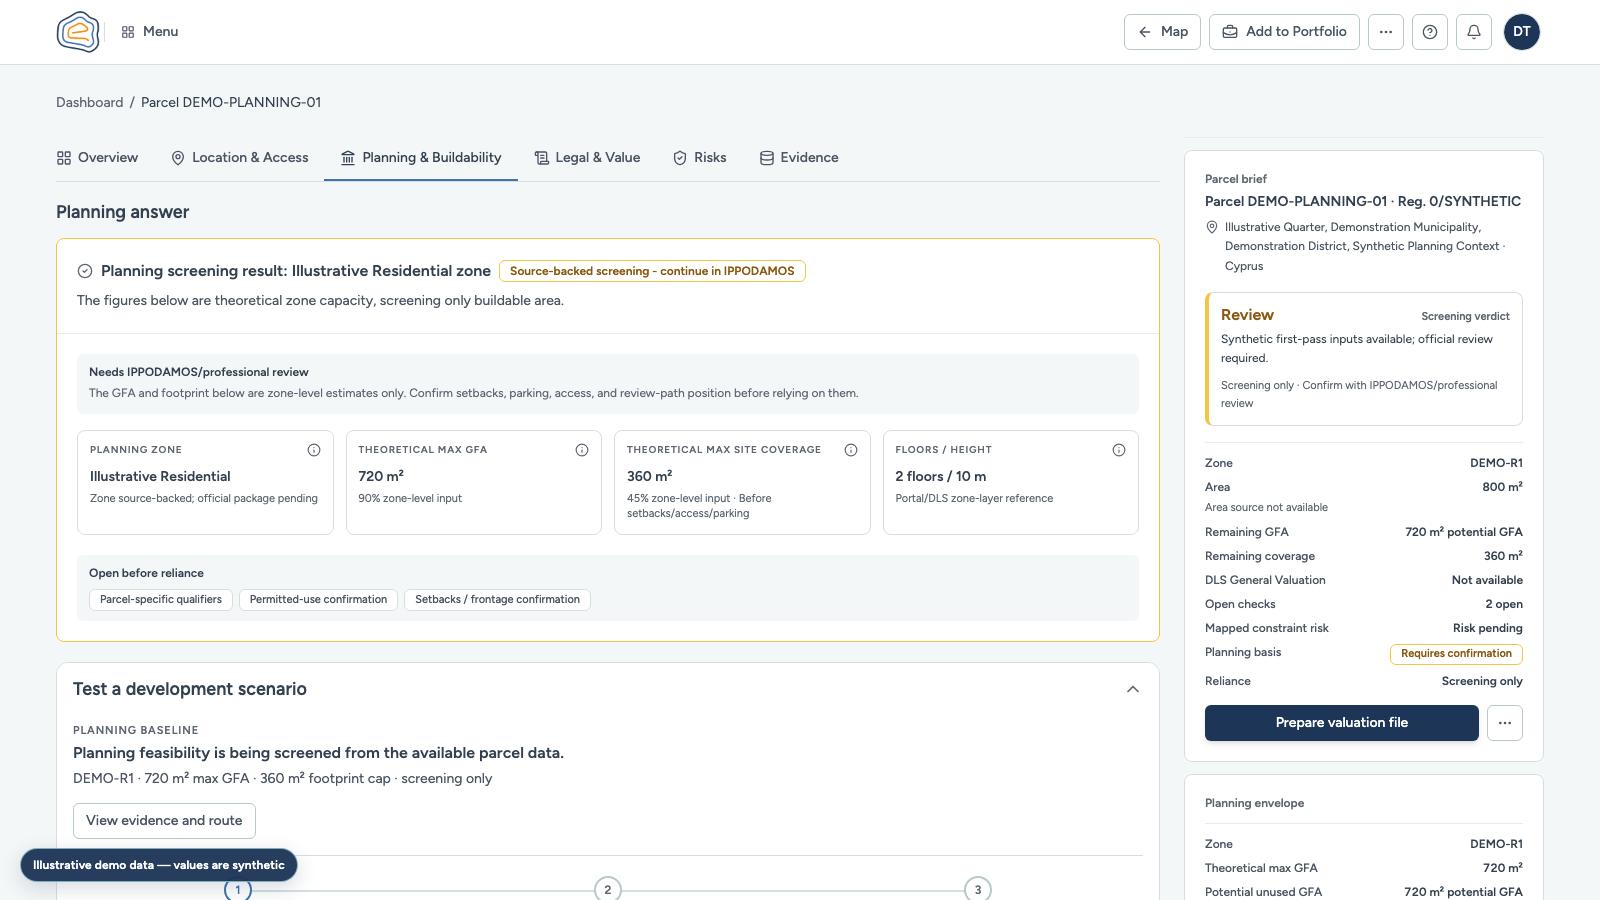Screen dimensions: 1600x900
Task: Click the Illustrative Residential zone value
Action: pos(160,477)
